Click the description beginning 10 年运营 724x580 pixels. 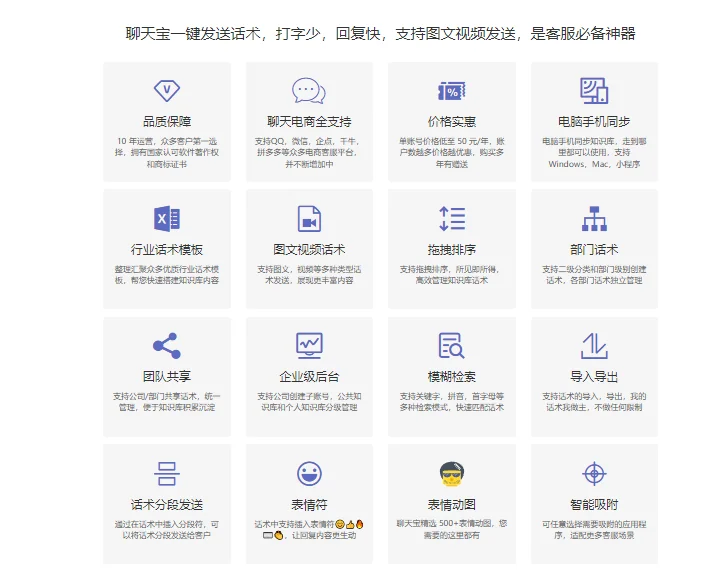pos(167,152)
